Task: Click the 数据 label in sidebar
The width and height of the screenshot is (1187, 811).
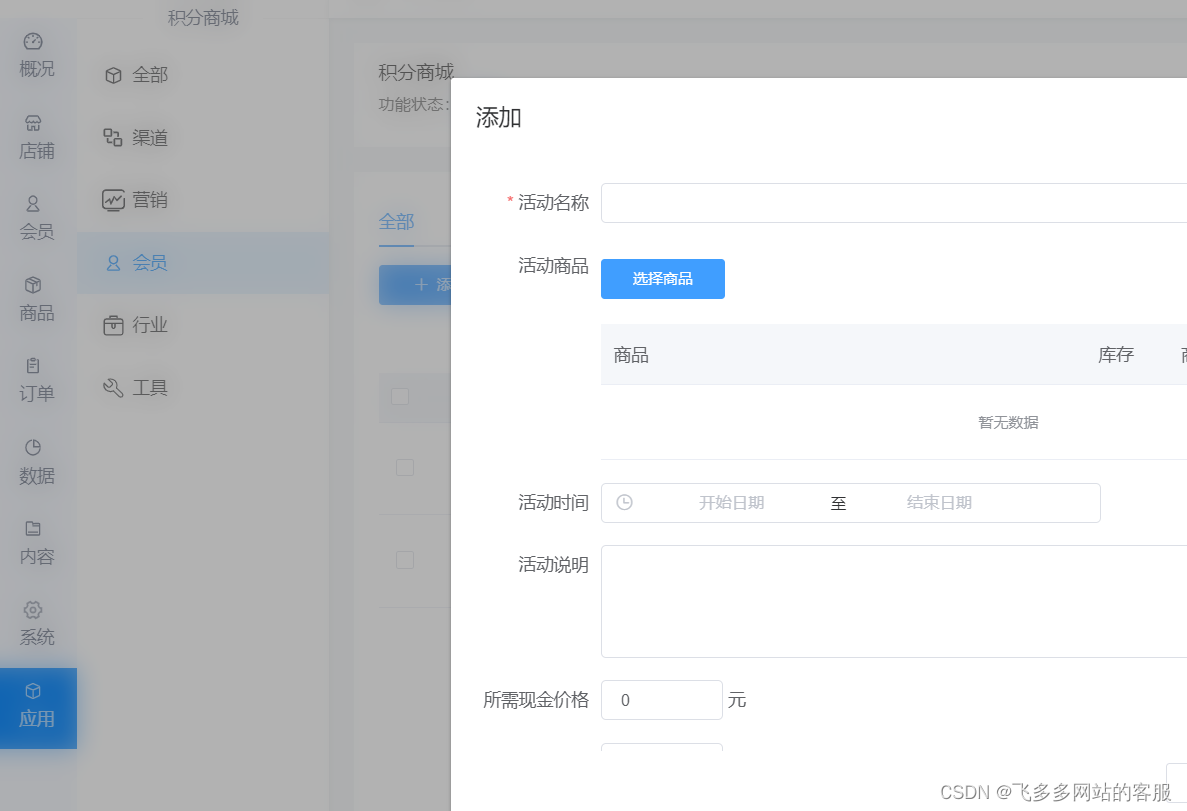Action: (x=37, y=476)
